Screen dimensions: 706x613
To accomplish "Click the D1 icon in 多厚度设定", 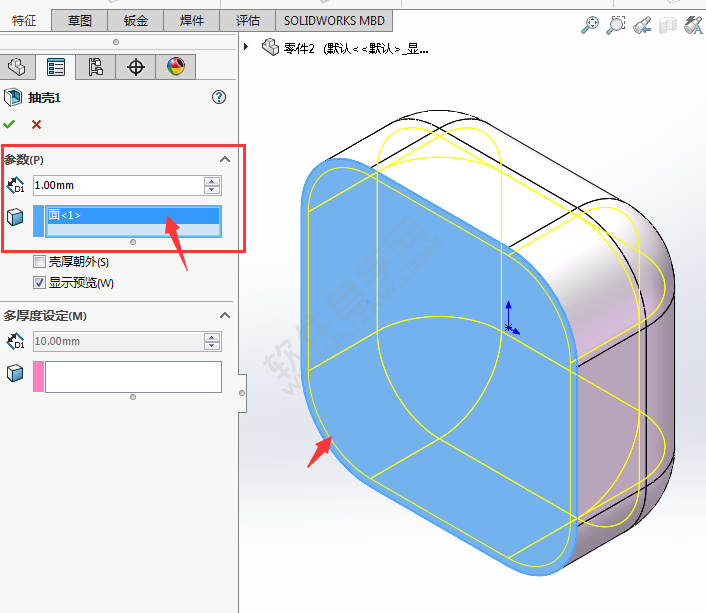I will click(15, 341).
